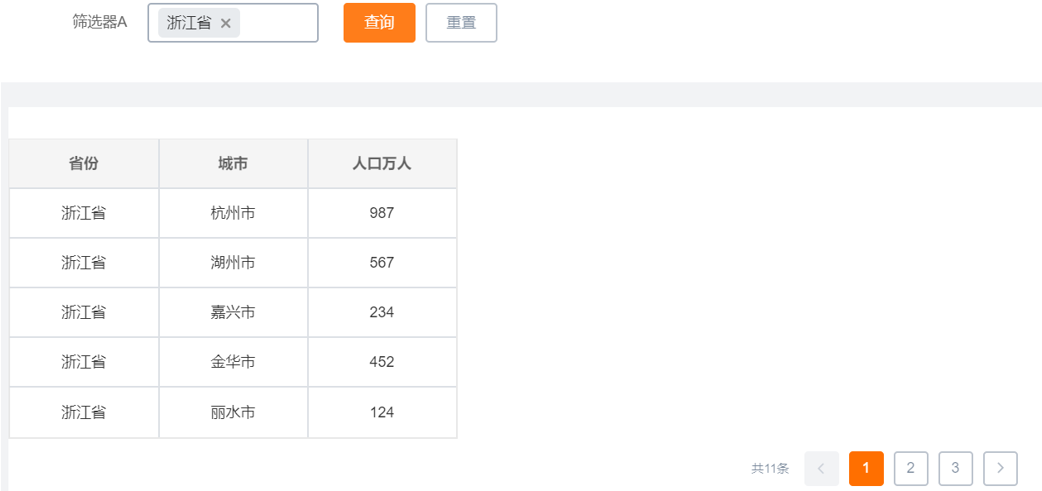This screenshot has height=491, width=1042.
Task: Open the 筛选器A filter dropdown field
Action: [x=277, y=23]
